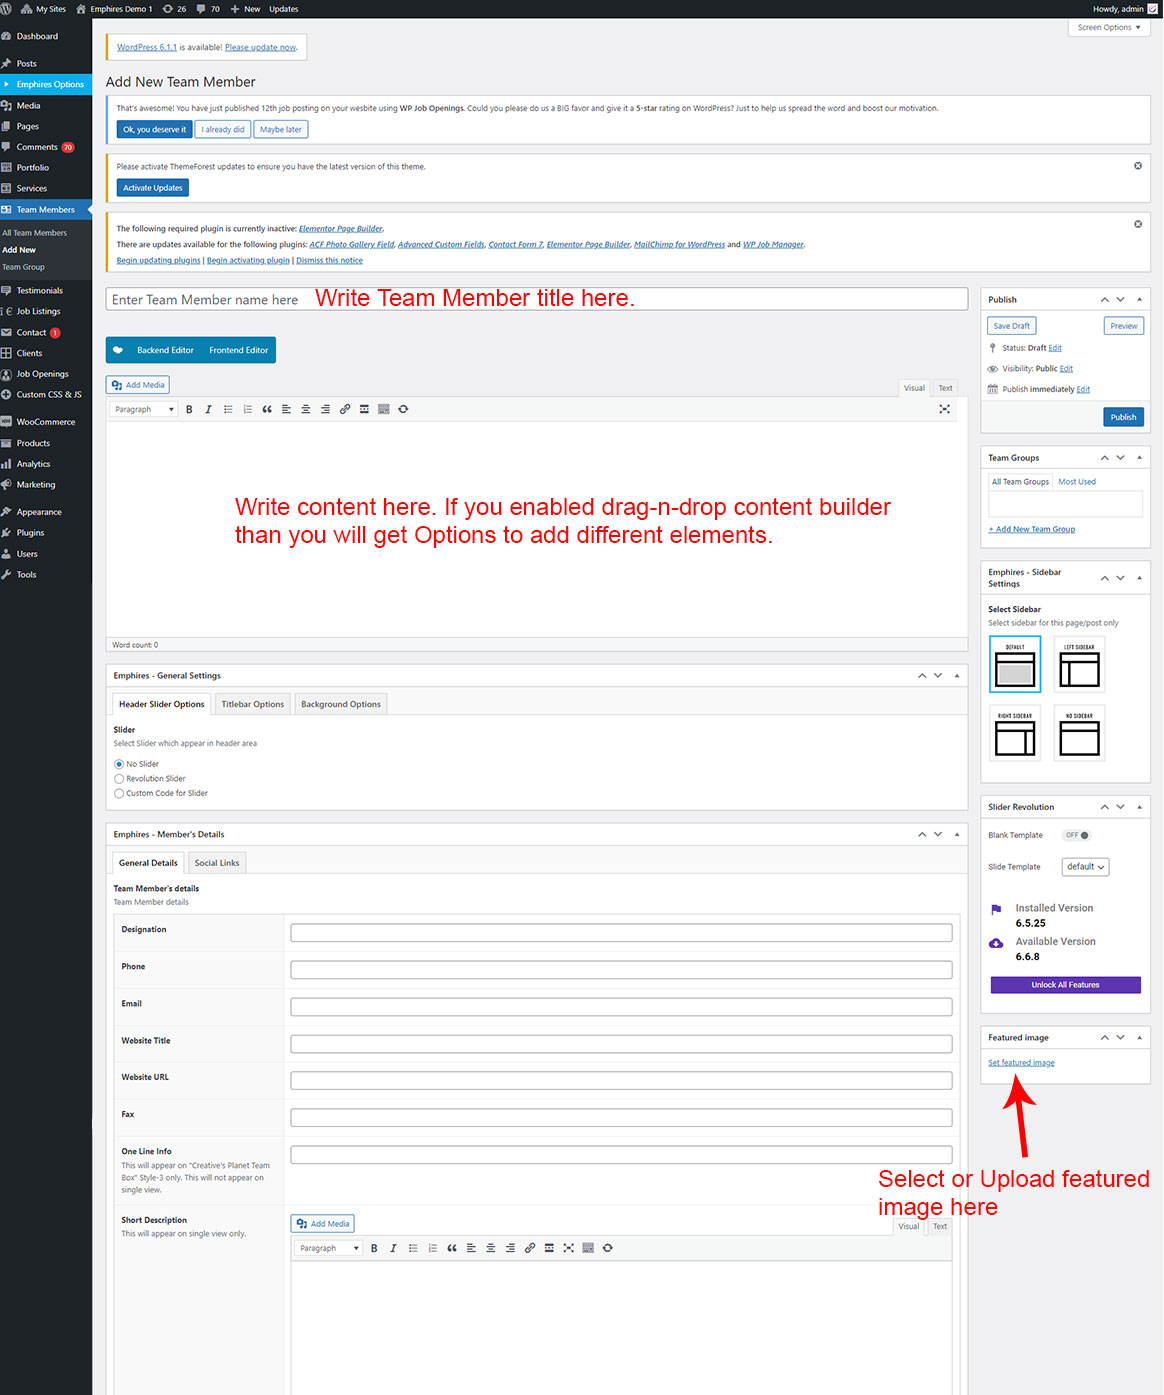
Task: Dismiss the ThemeForest updates notice
Action: tap(1137, 166)
